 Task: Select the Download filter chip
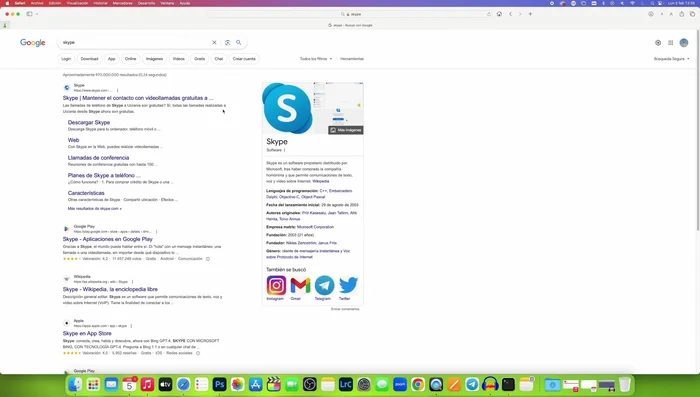tap(89, 59)
